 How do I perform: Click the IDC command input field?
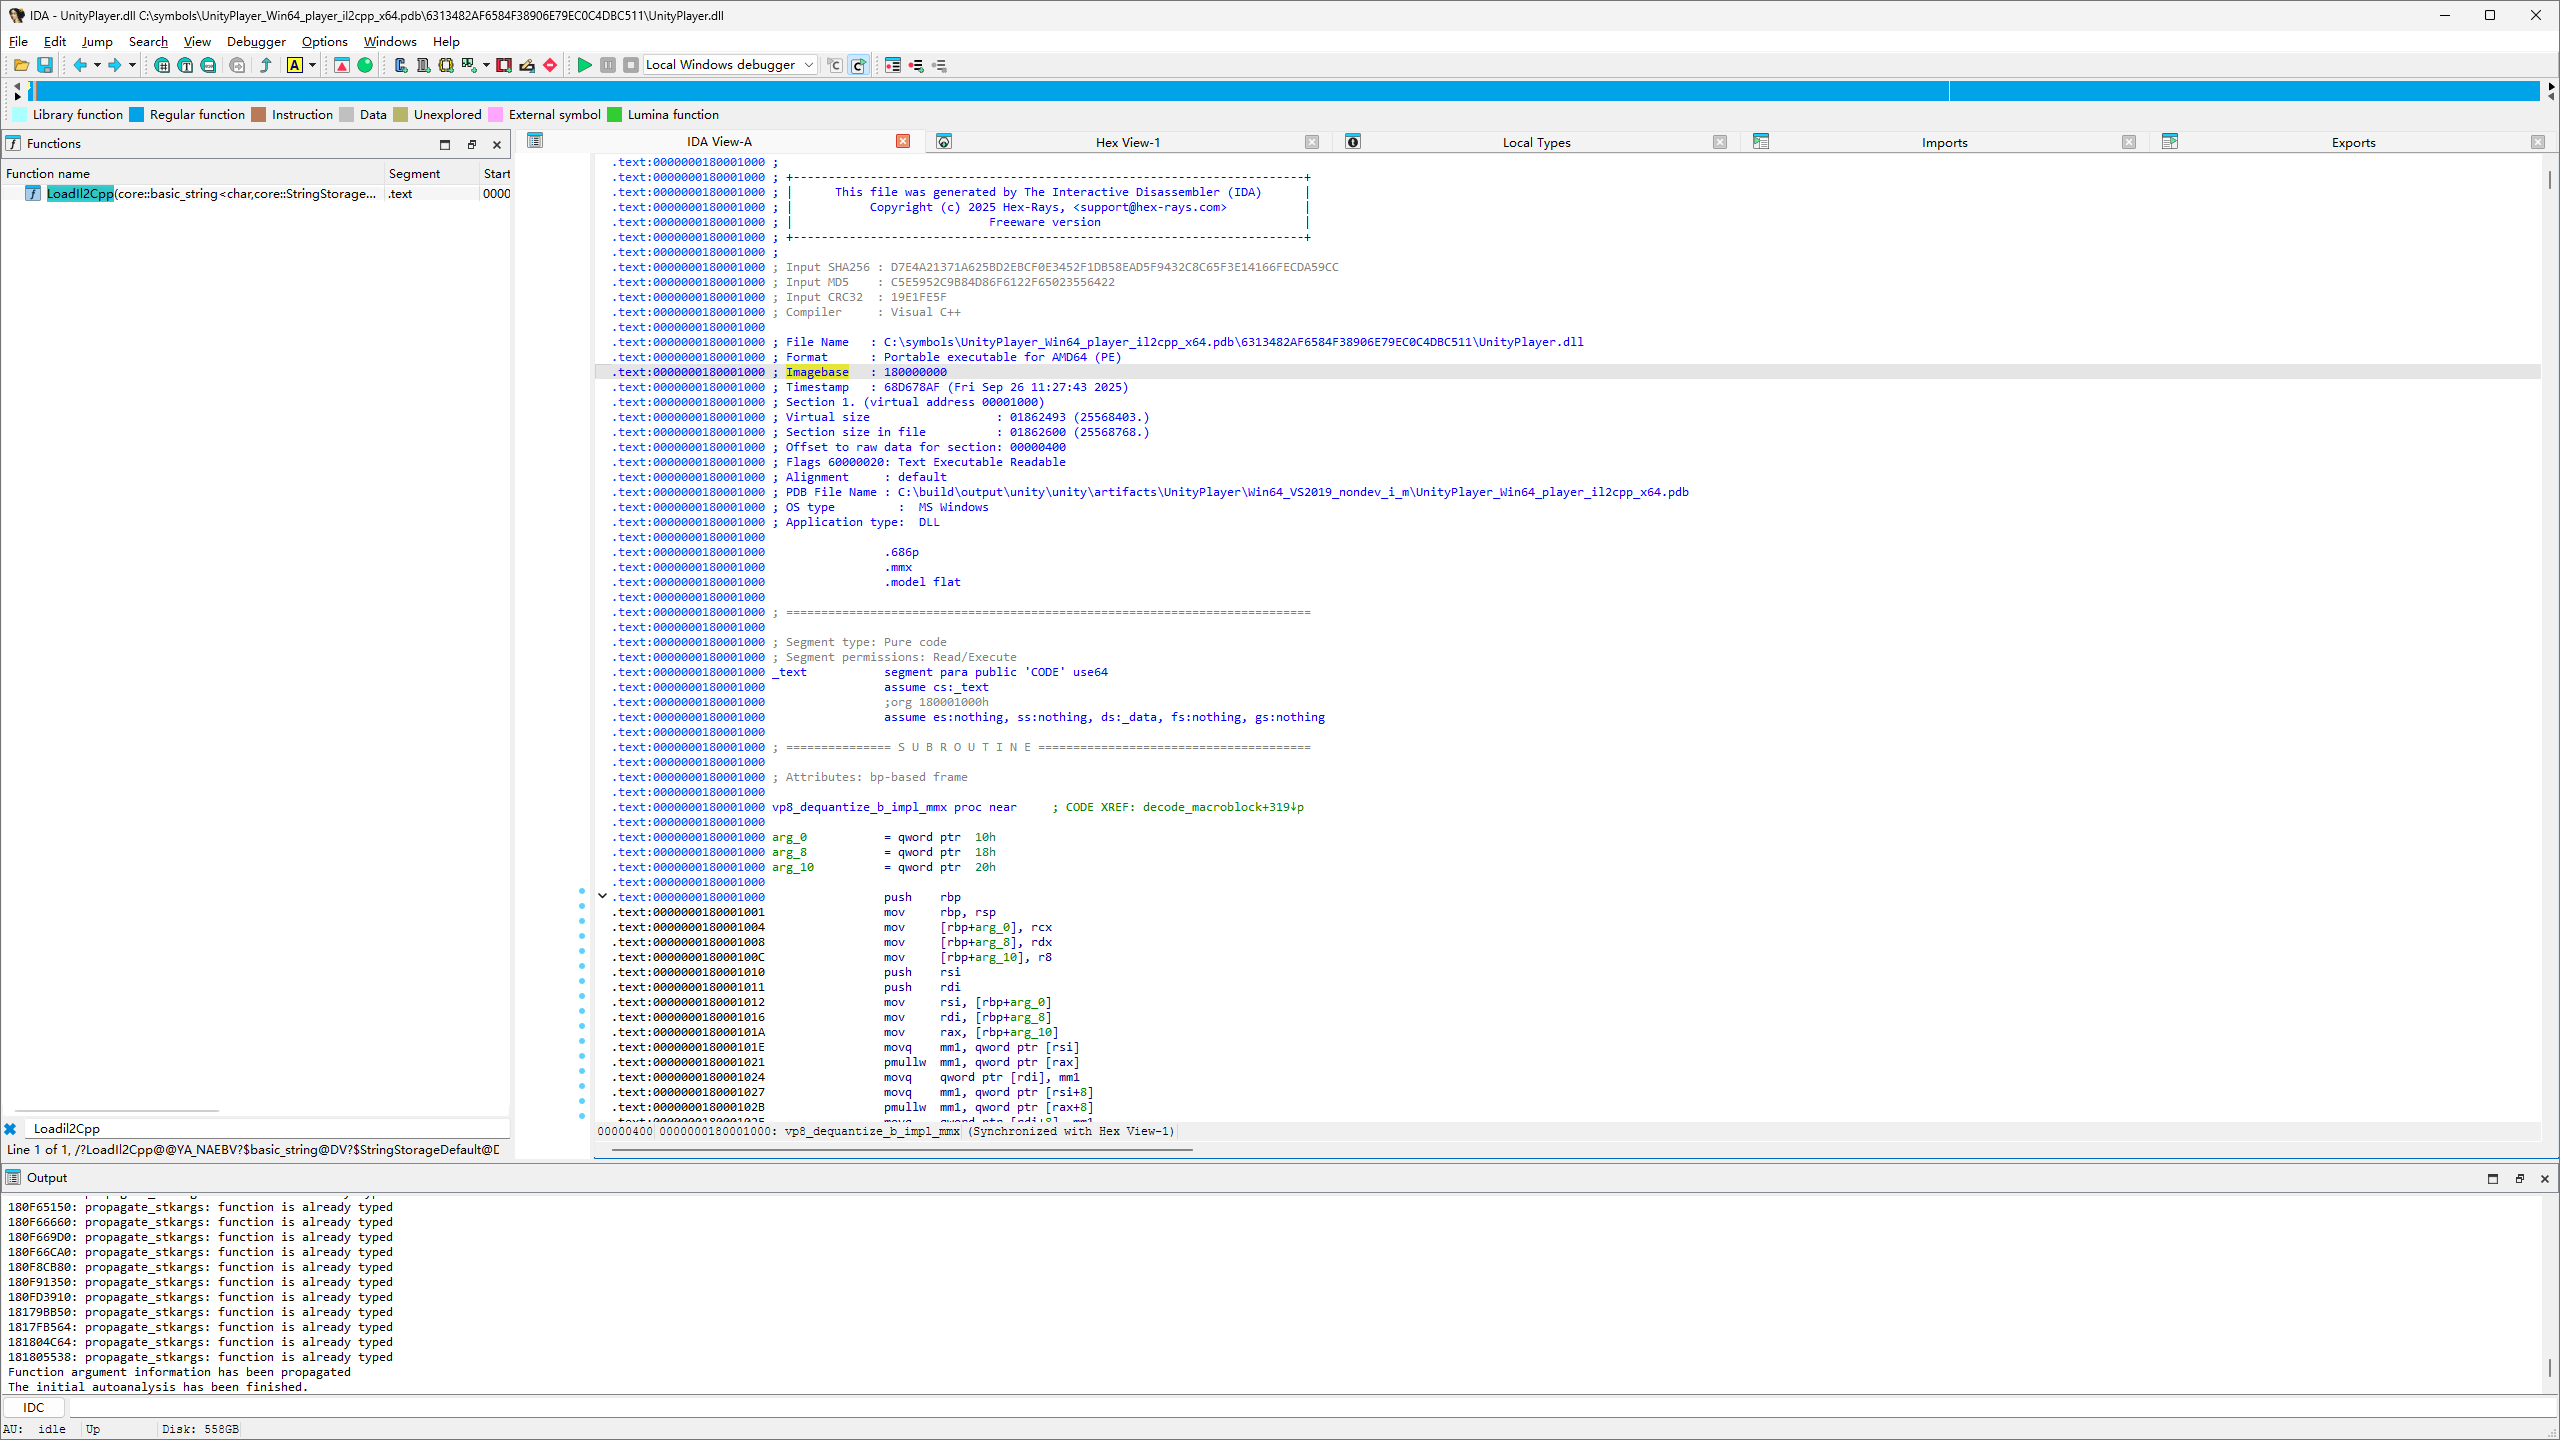click(1300, 1407)
